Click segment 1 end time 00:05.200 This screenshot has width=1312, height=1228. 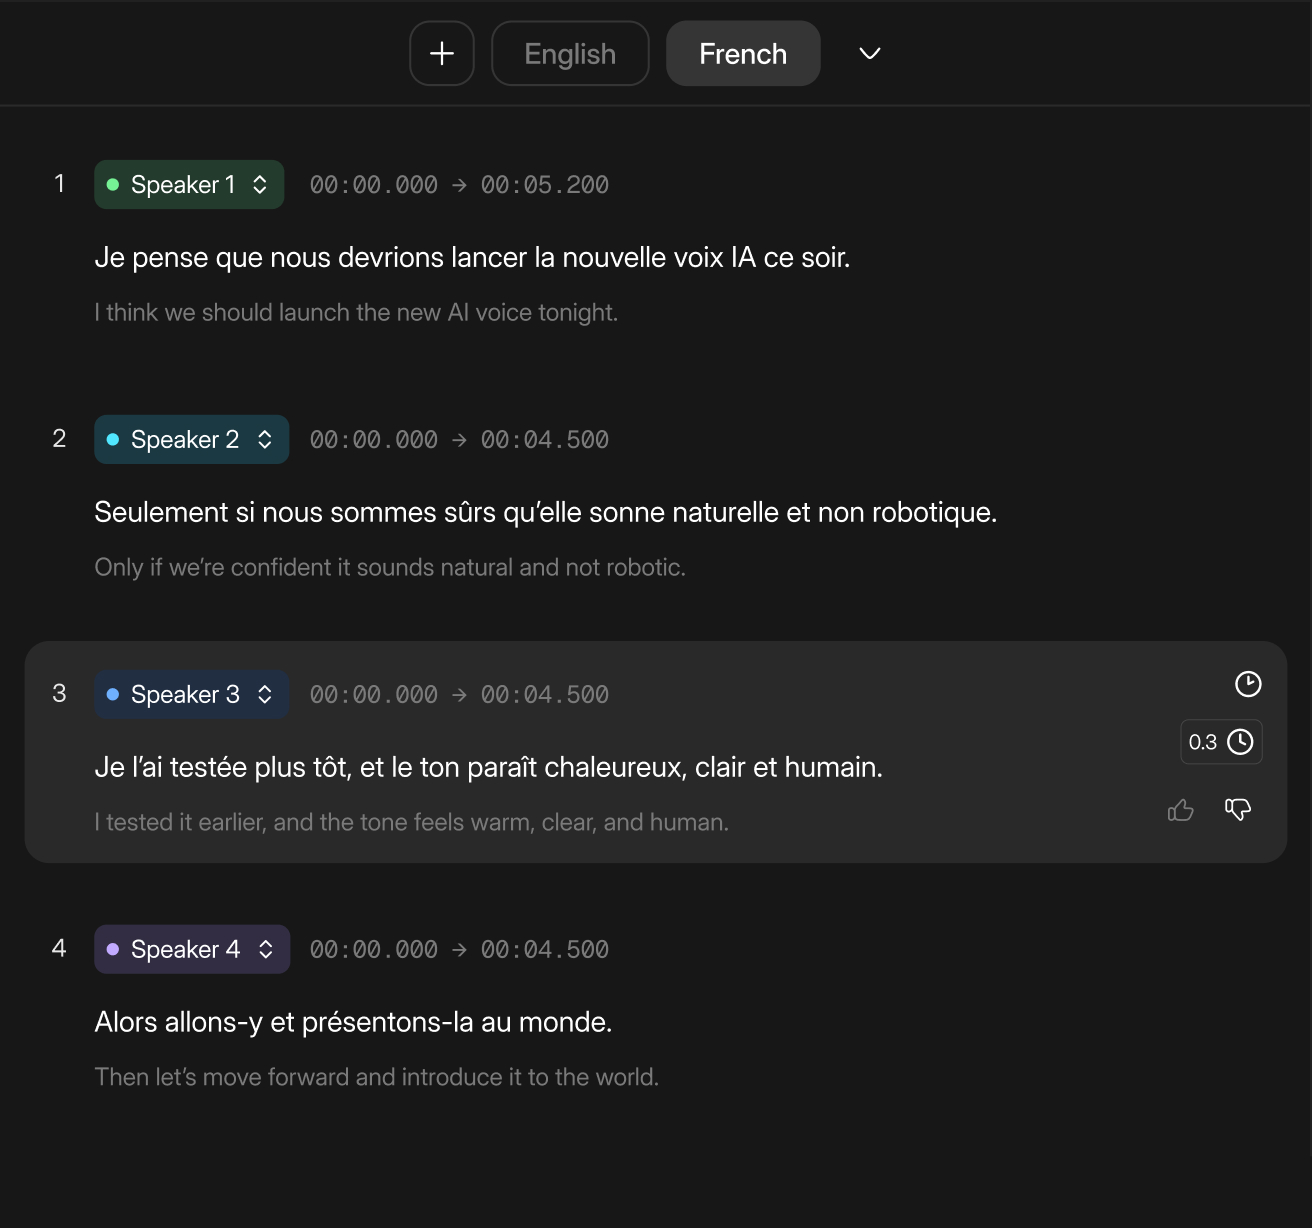coord(545,185)
